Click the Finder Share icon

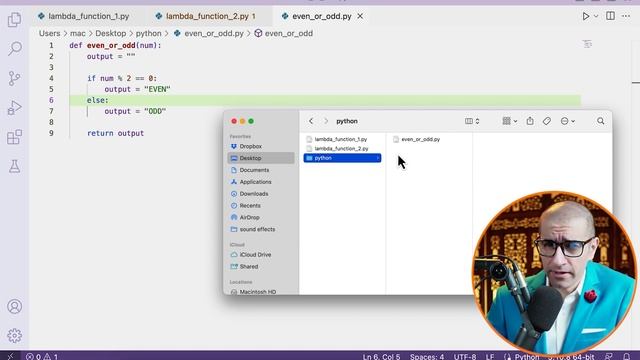coord(530,121)
